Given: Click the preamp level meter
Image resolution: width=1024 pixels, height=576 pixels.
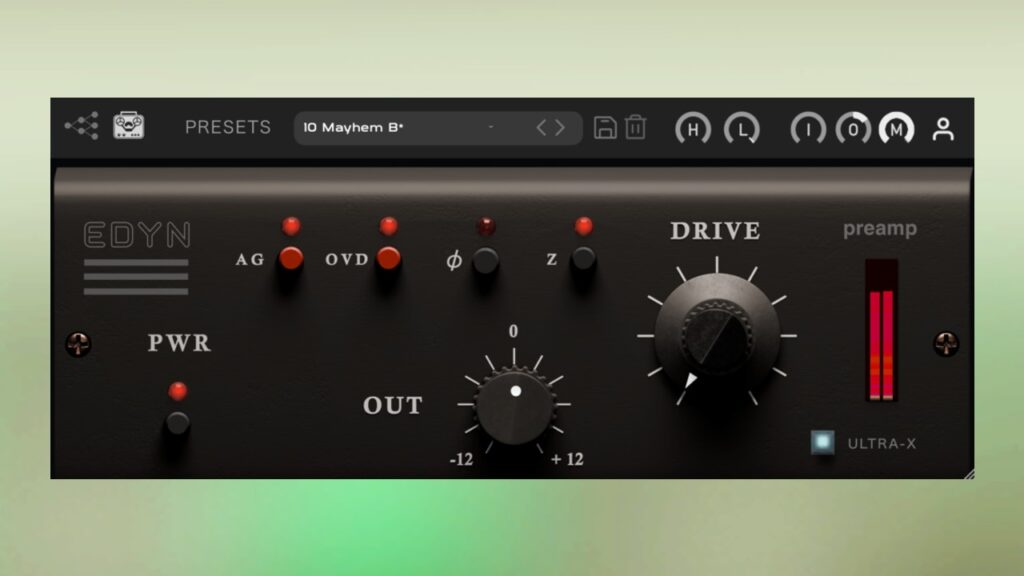Looking at the screenshot, I should (882, 330).
